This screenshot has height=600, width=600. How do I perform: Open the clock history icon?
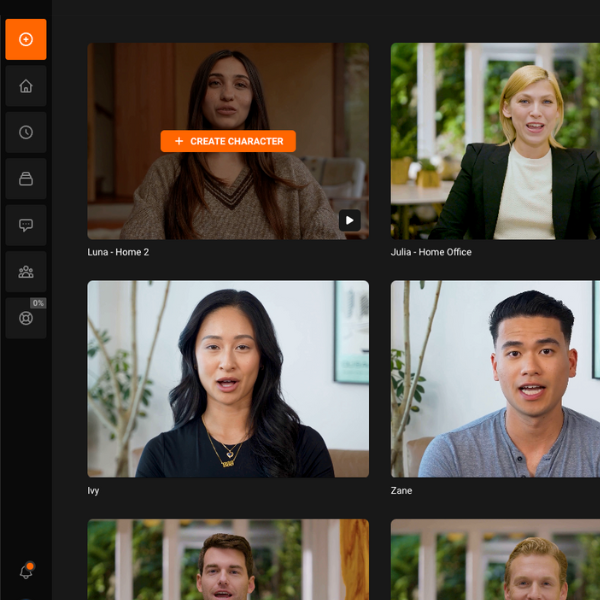point(26,132)
